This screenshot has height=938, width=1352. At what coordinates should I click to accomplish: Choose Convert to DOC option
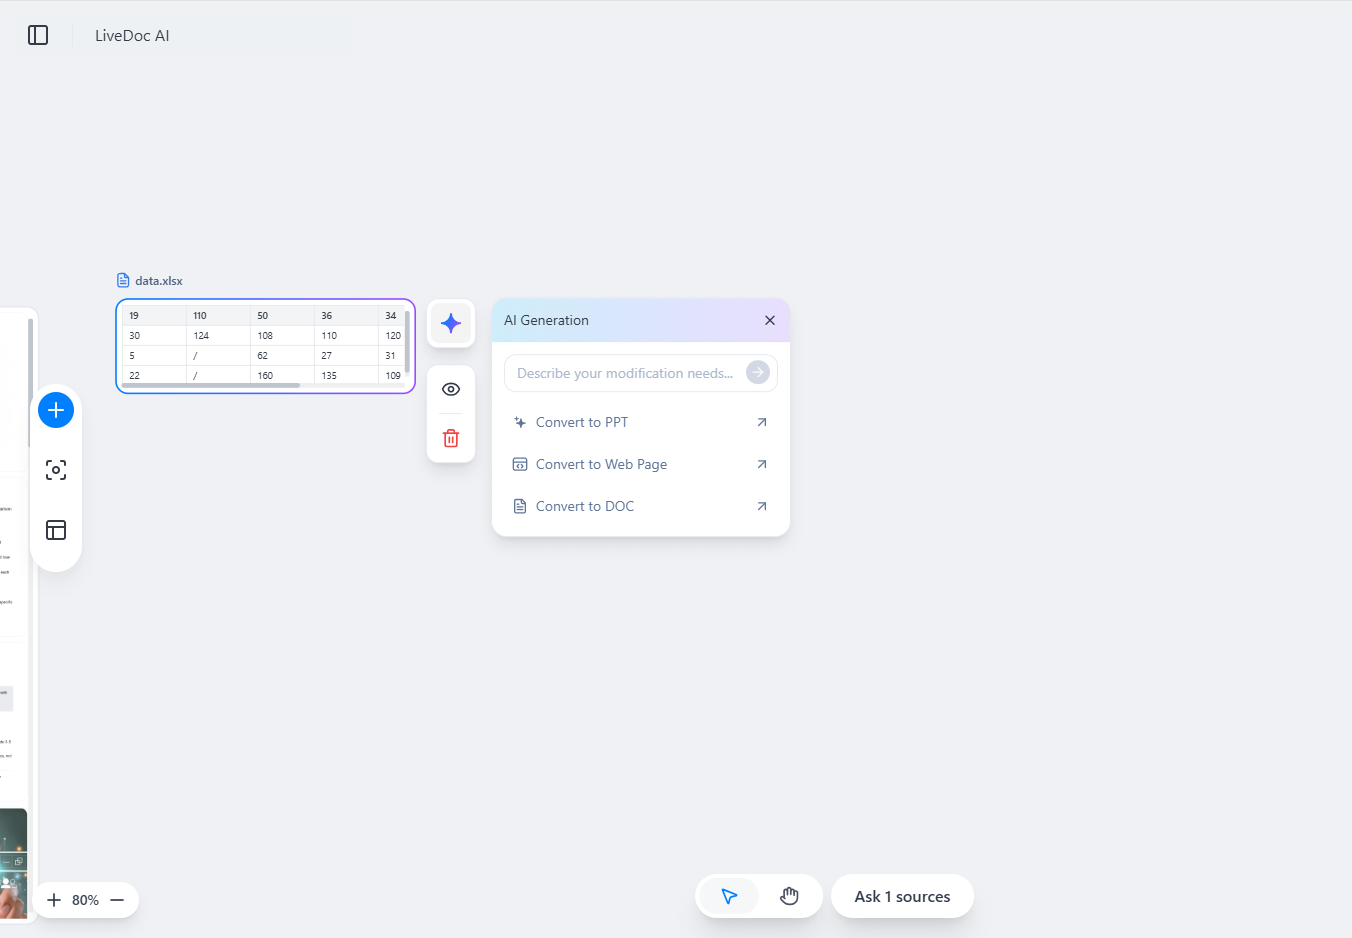coord(585,506)
